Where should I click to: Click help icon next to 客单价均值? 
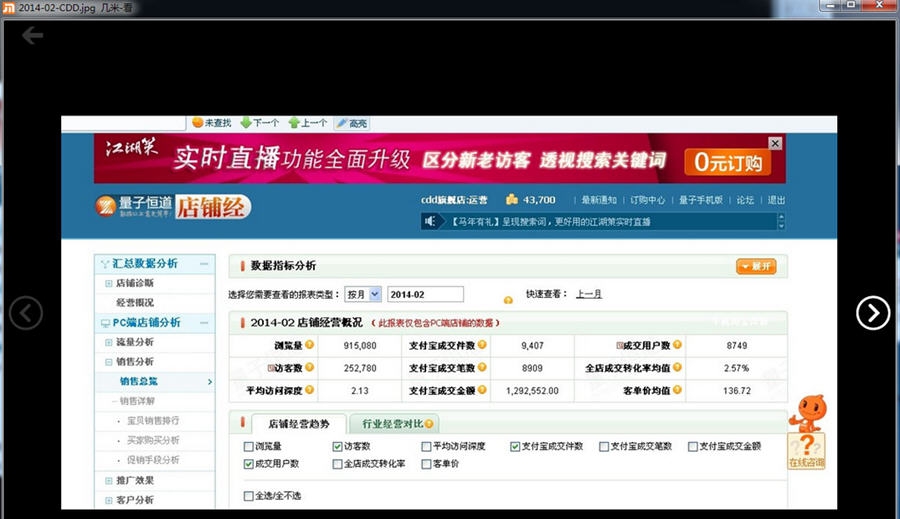pos(677,389)
